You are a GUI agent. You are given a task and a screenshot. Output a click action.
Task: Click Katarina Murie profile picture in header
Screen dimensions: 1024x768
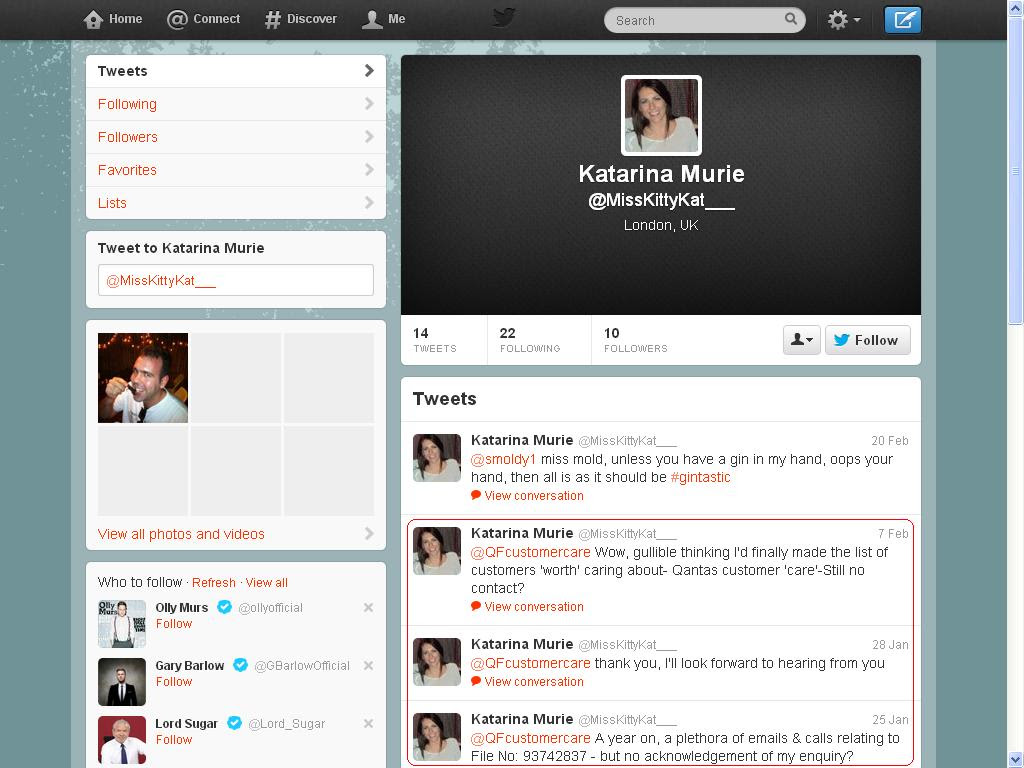(x=661, y=116)
